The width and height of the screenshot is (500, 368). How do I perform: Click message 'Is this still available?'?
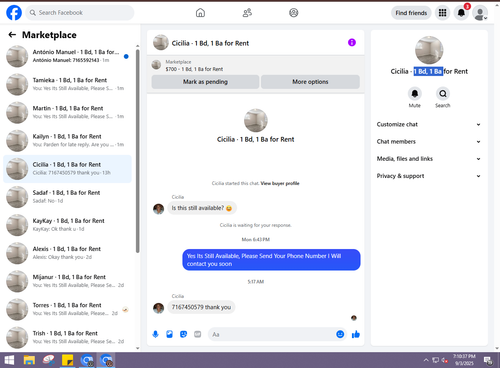click(x=202, y=208)
